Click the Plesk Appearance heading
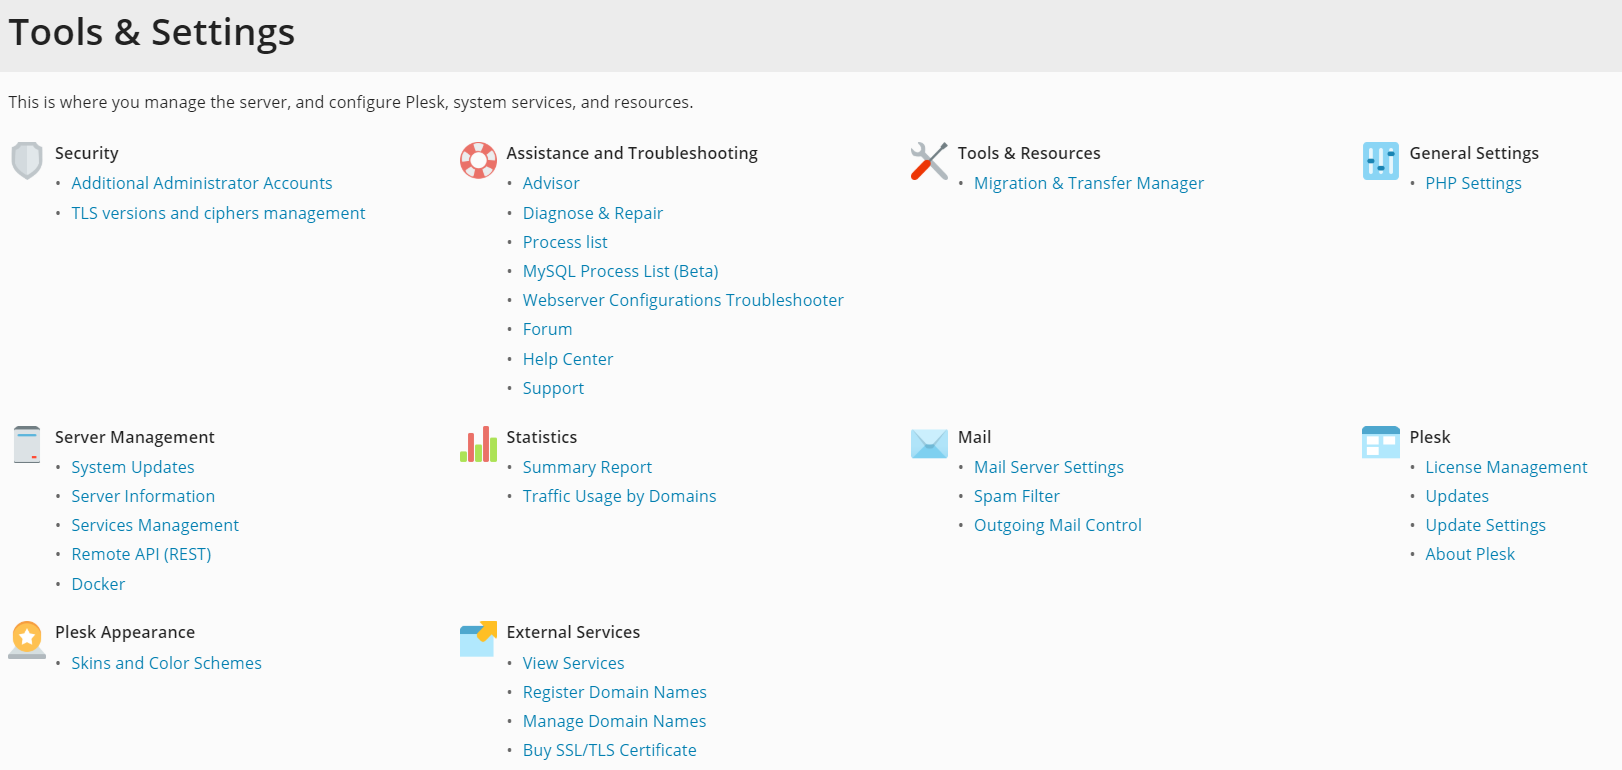Image resolution: width=1622 pixels, height=770 pixels. coord(125,632)
